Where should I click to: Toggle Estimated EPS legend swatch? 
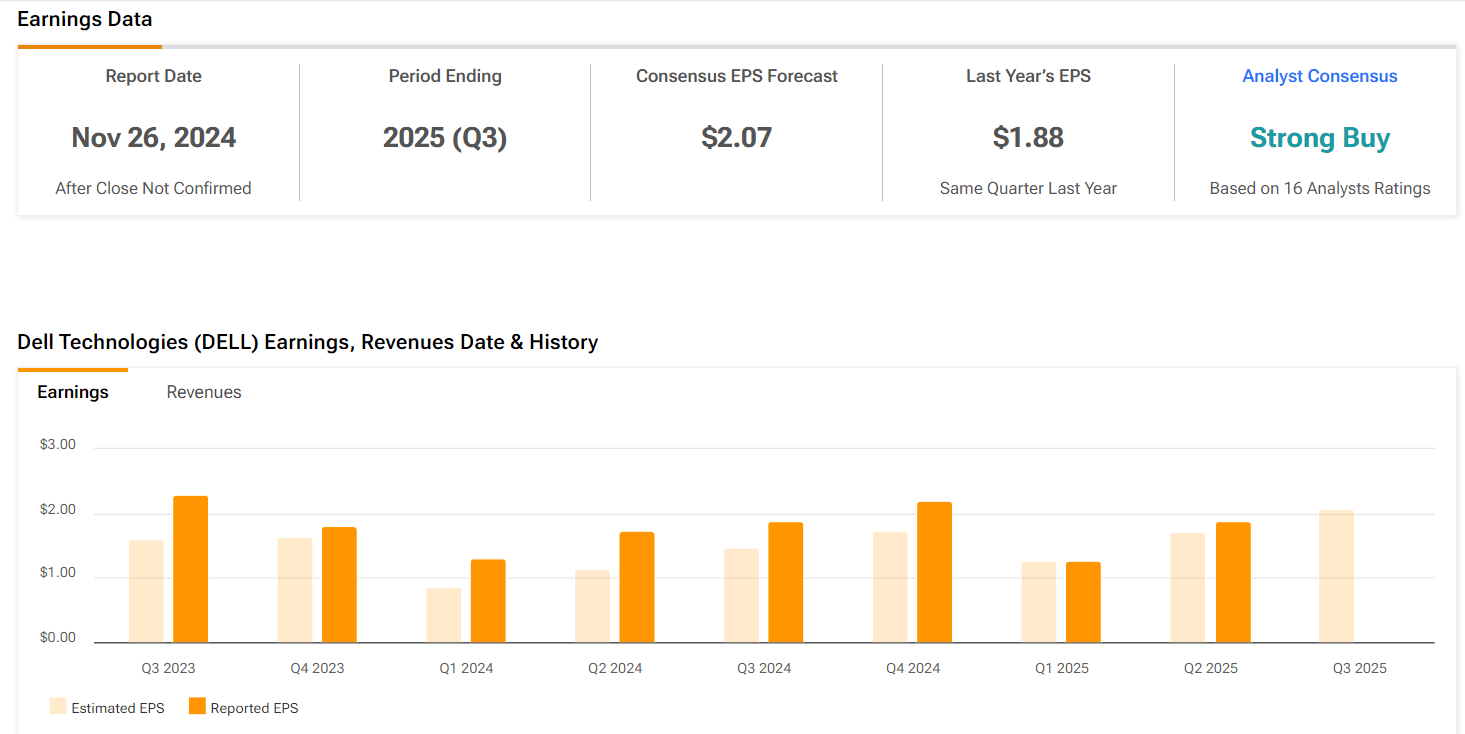click(x=58, y=707)
